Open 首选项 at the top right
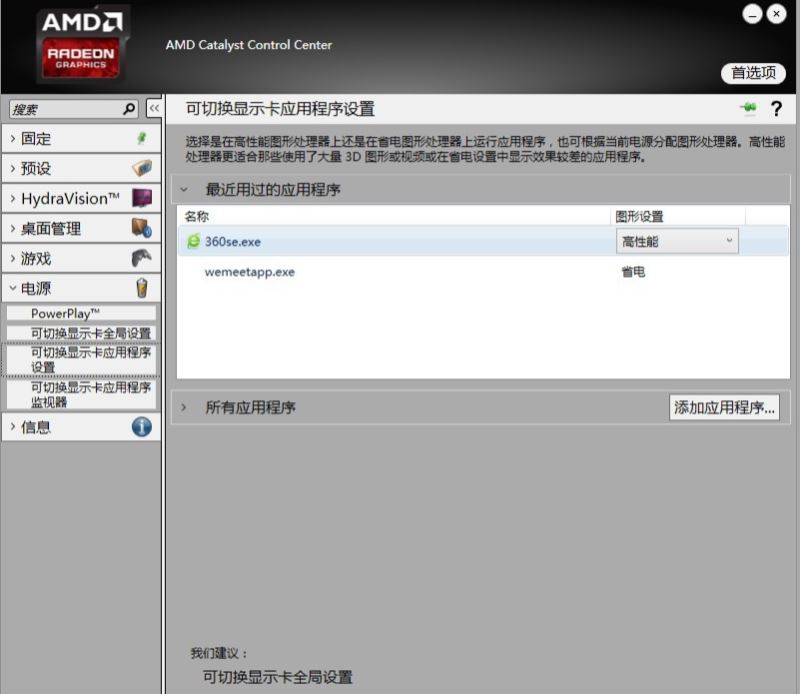Viewport: 800px width, 694px height. pos(755,74)
